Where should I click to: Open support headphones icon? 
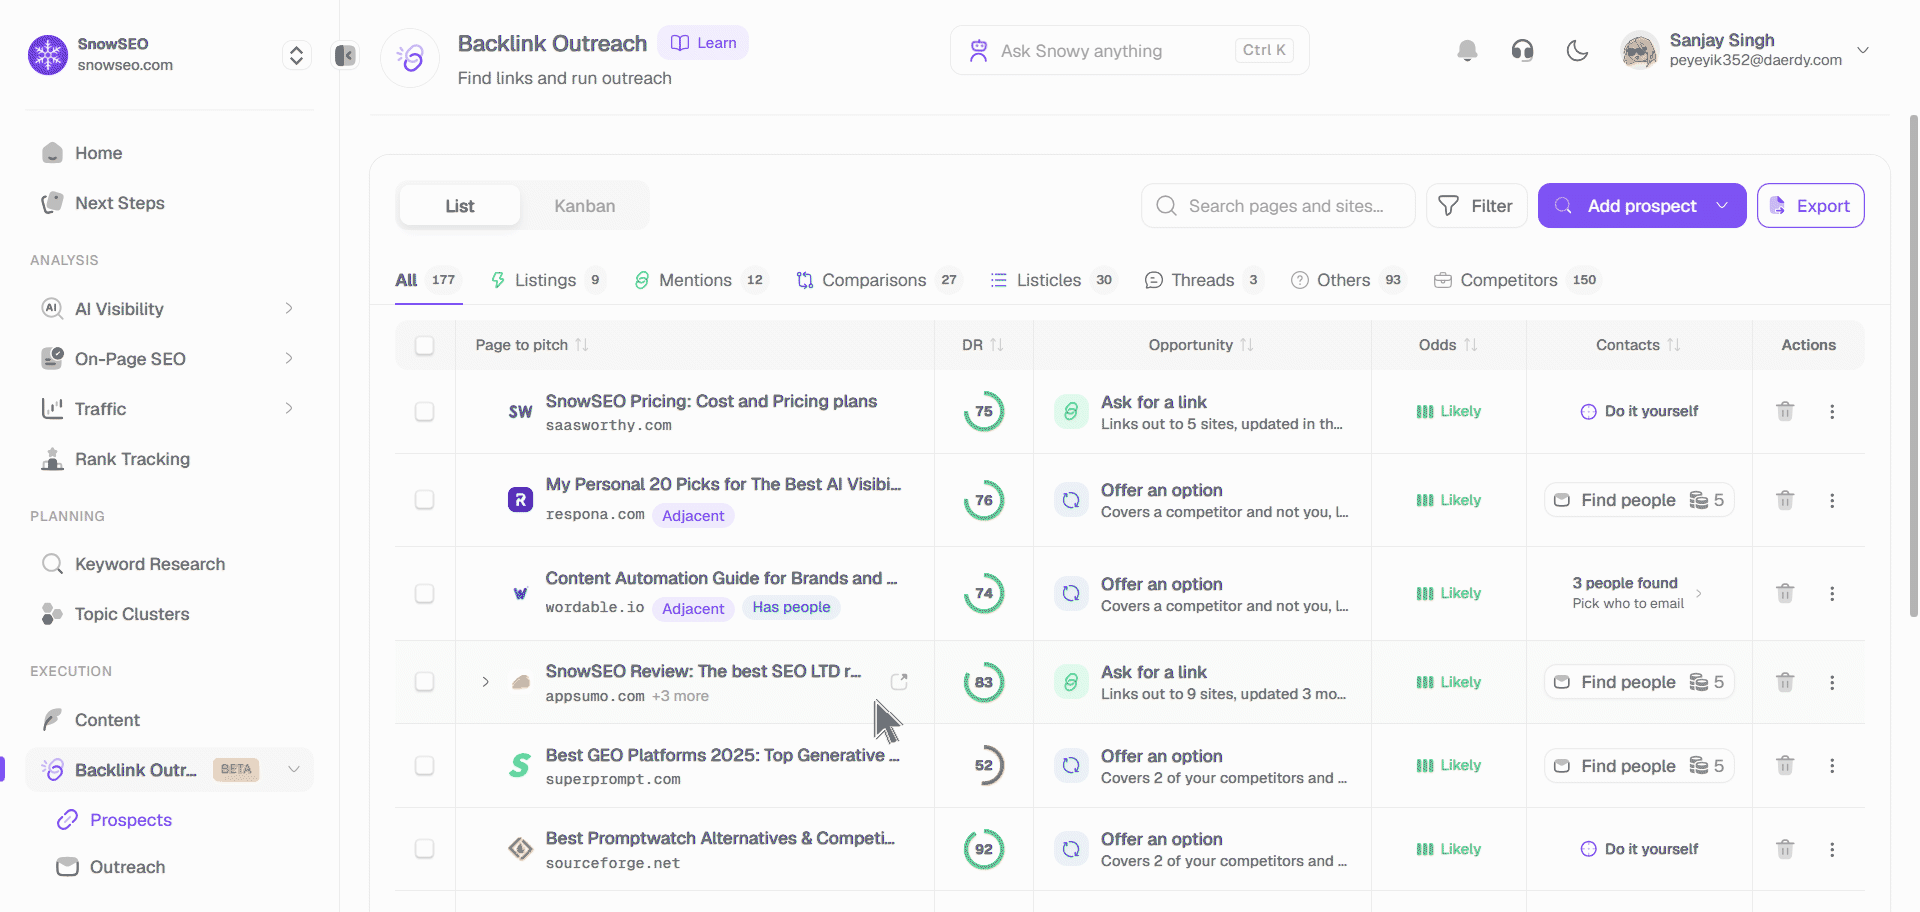1522,51
